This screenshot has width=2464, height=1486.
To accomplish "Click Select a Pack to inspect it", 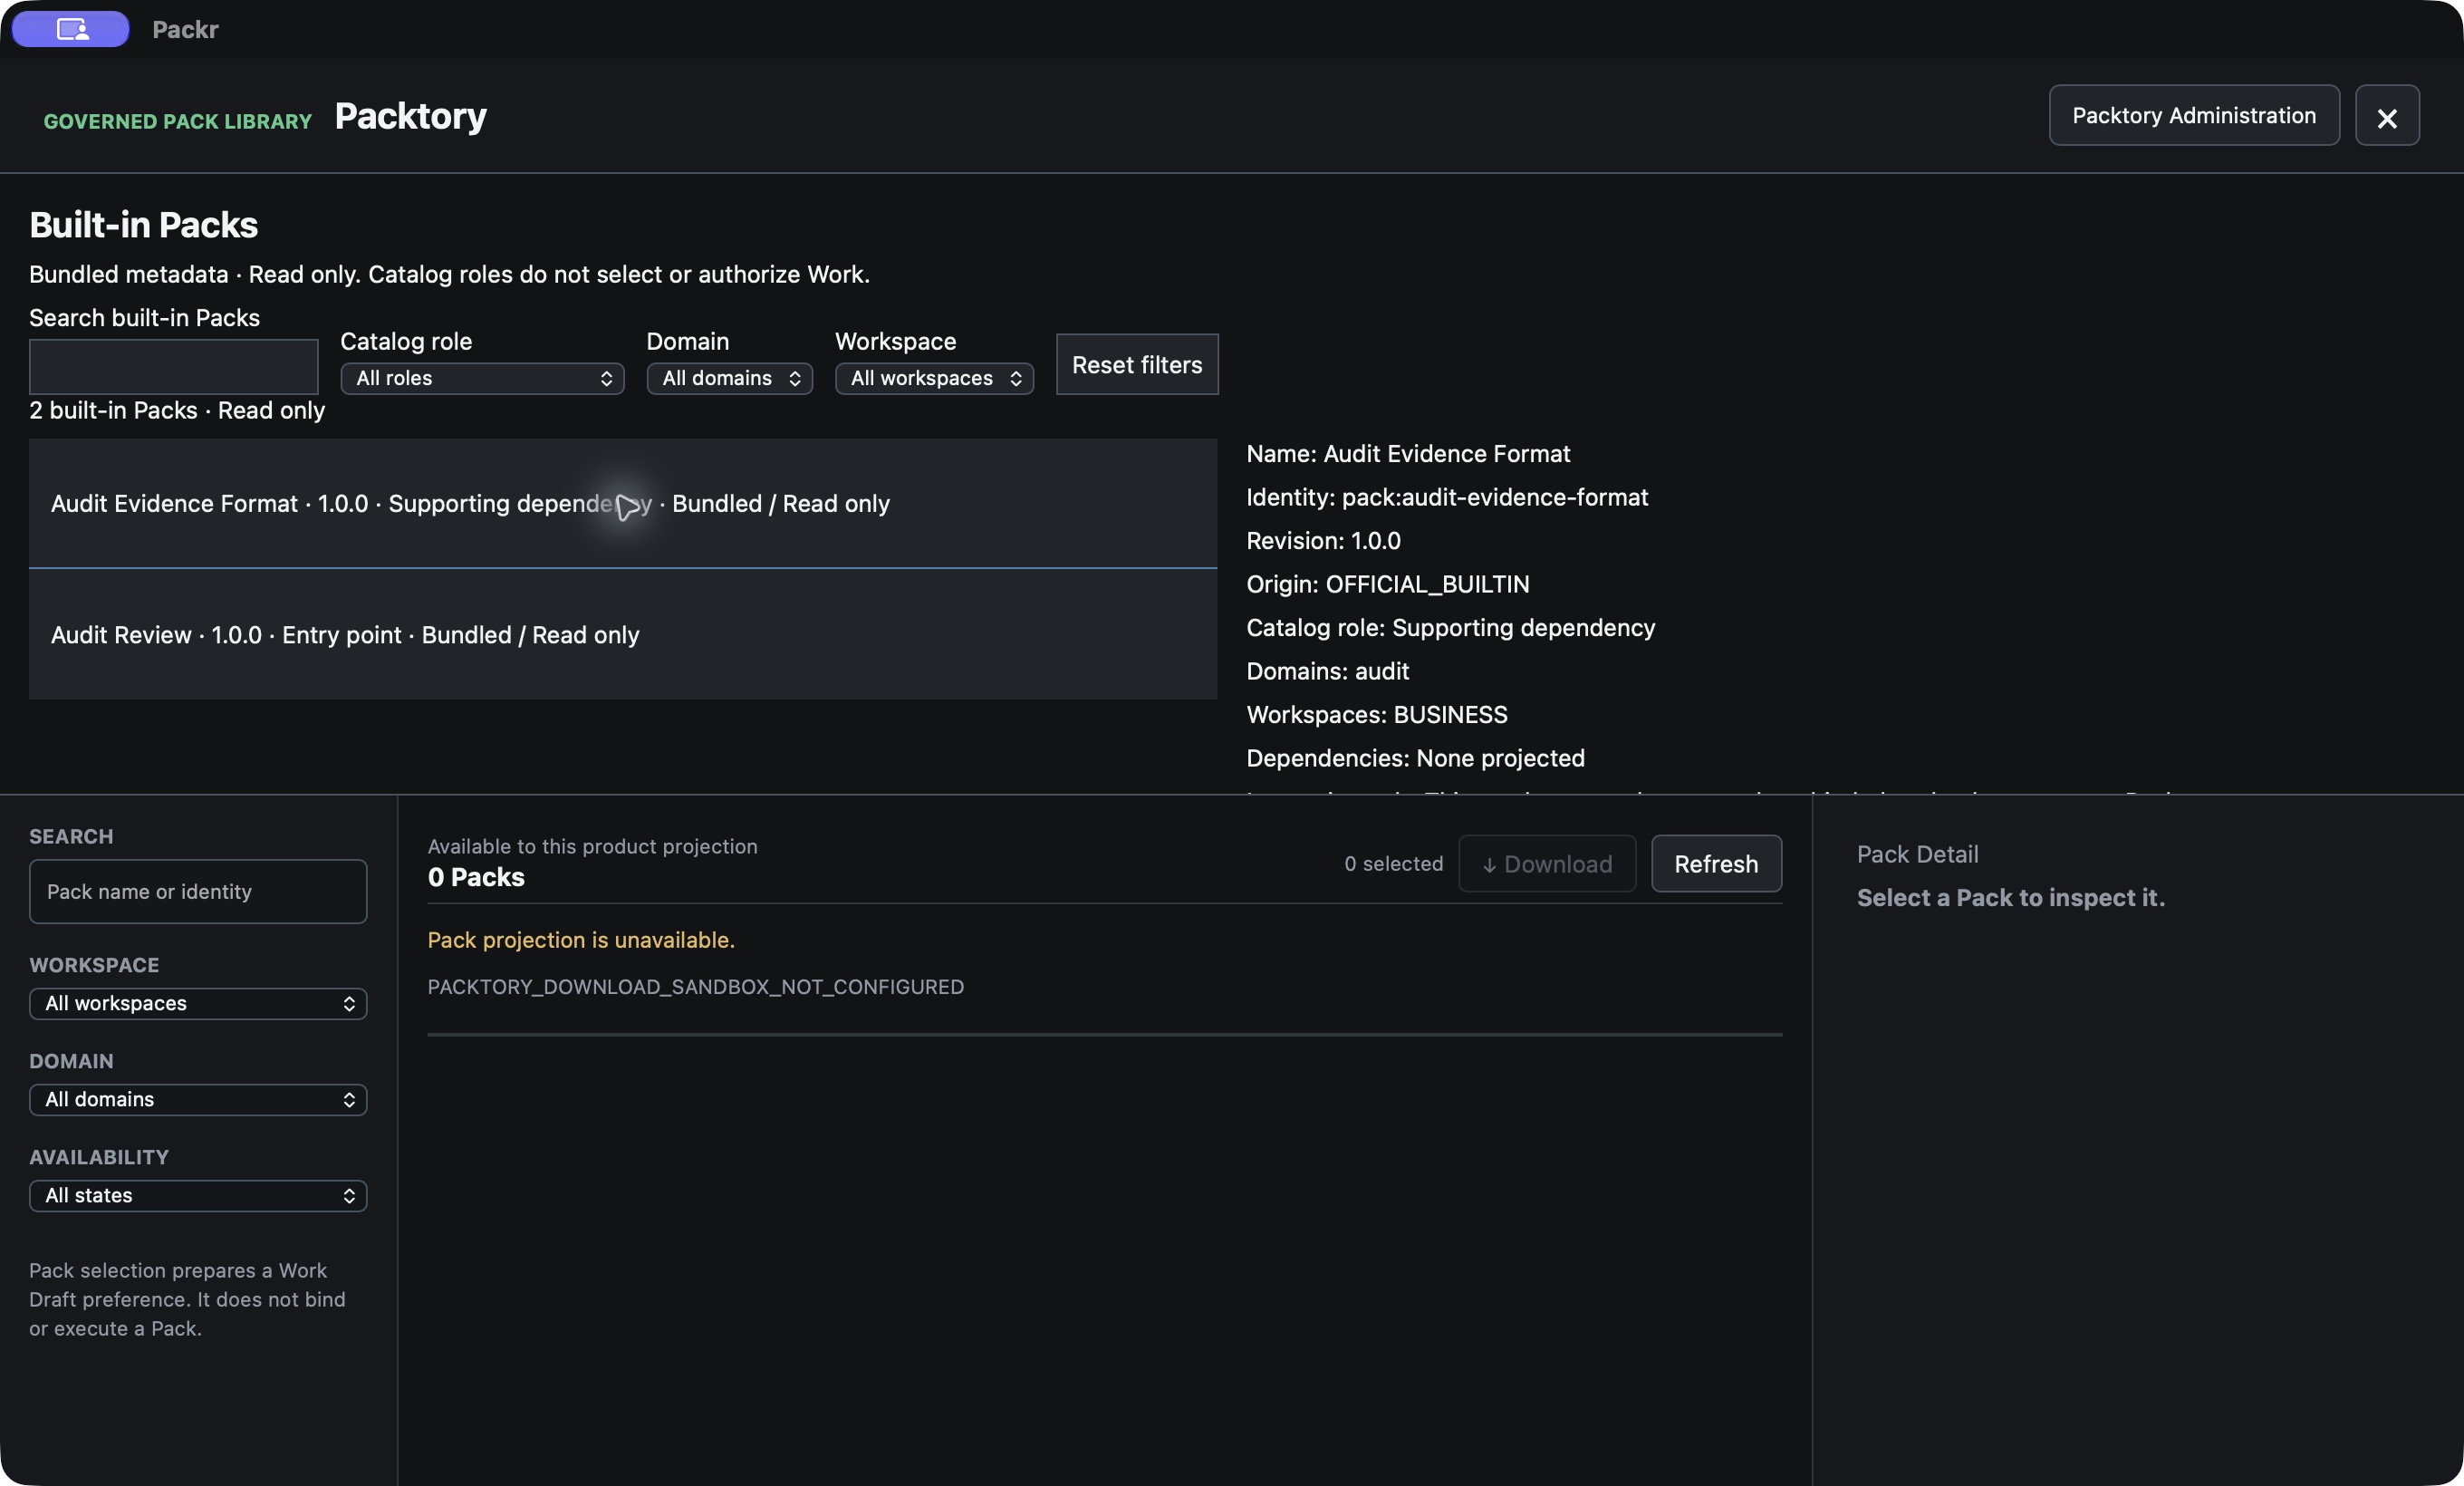I will [x=2010, y=898].
